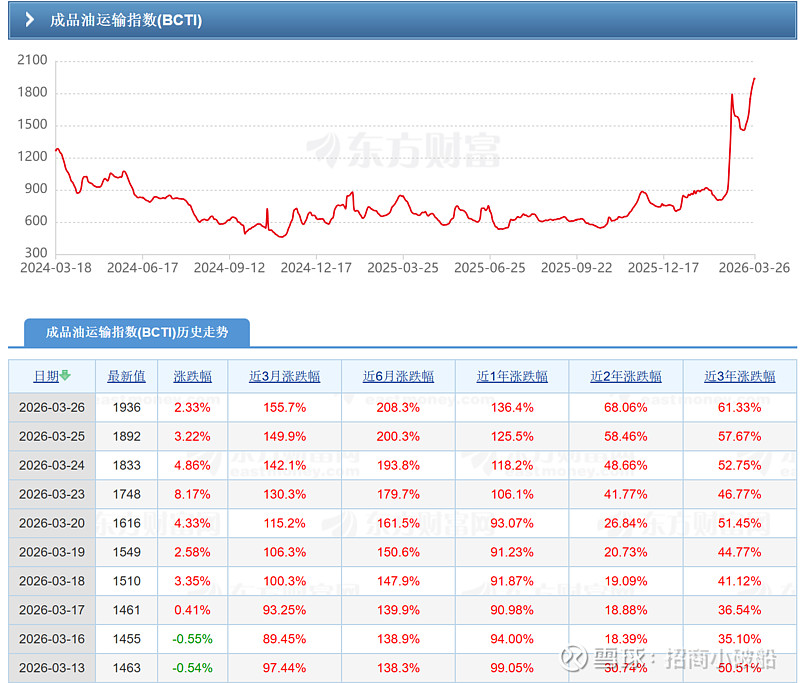Click the latest peak of the BCTI line
The height and width of the screenshot is (683, 800).
[755, 79]
